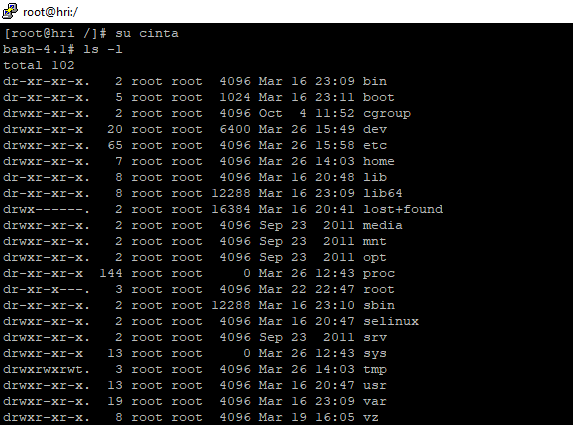The height and width of the screenshot is (425, 573).
Task: Click link count 65 in etc row
Action: click(115, 145)
